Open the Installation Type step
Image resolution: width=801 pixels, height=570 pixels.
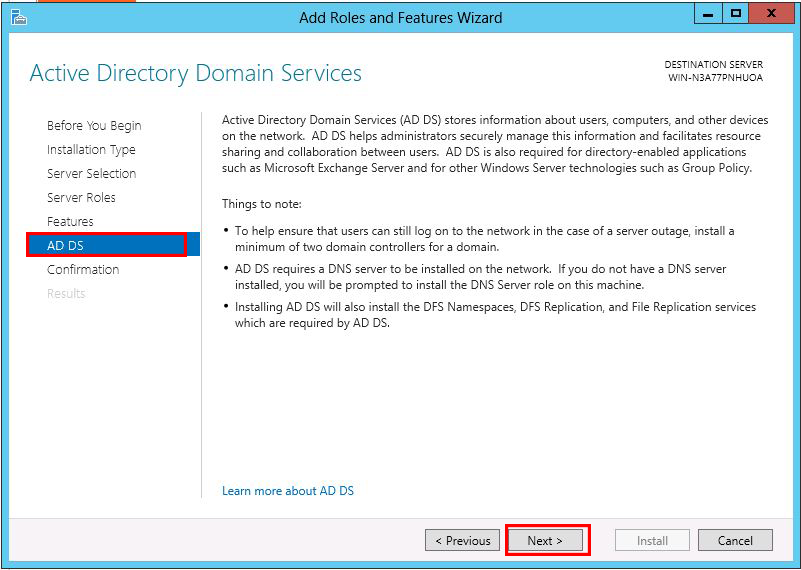tap(91, 150)
